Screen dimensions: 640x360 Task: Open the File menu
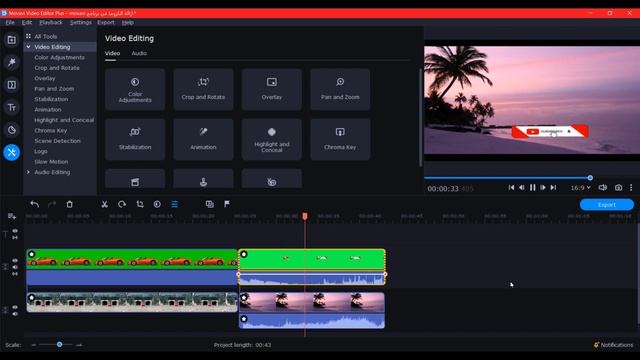coord(10,22)
